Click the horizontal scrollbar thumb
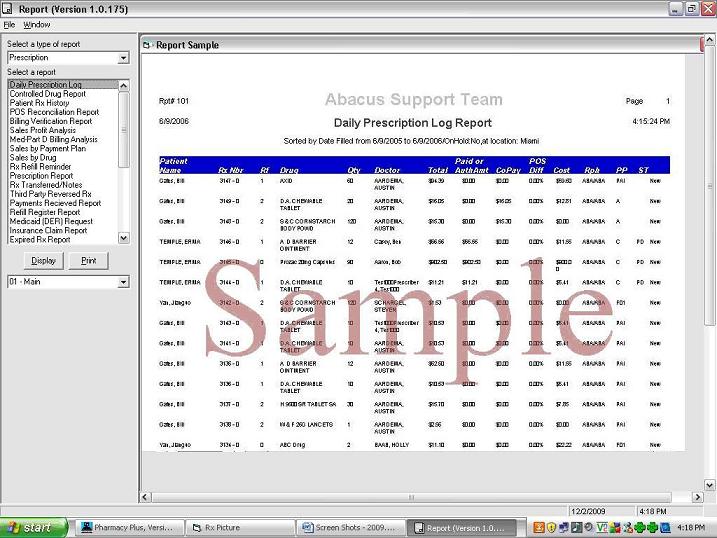Viewport: 717px width, 538px height. tap(411, 497)
